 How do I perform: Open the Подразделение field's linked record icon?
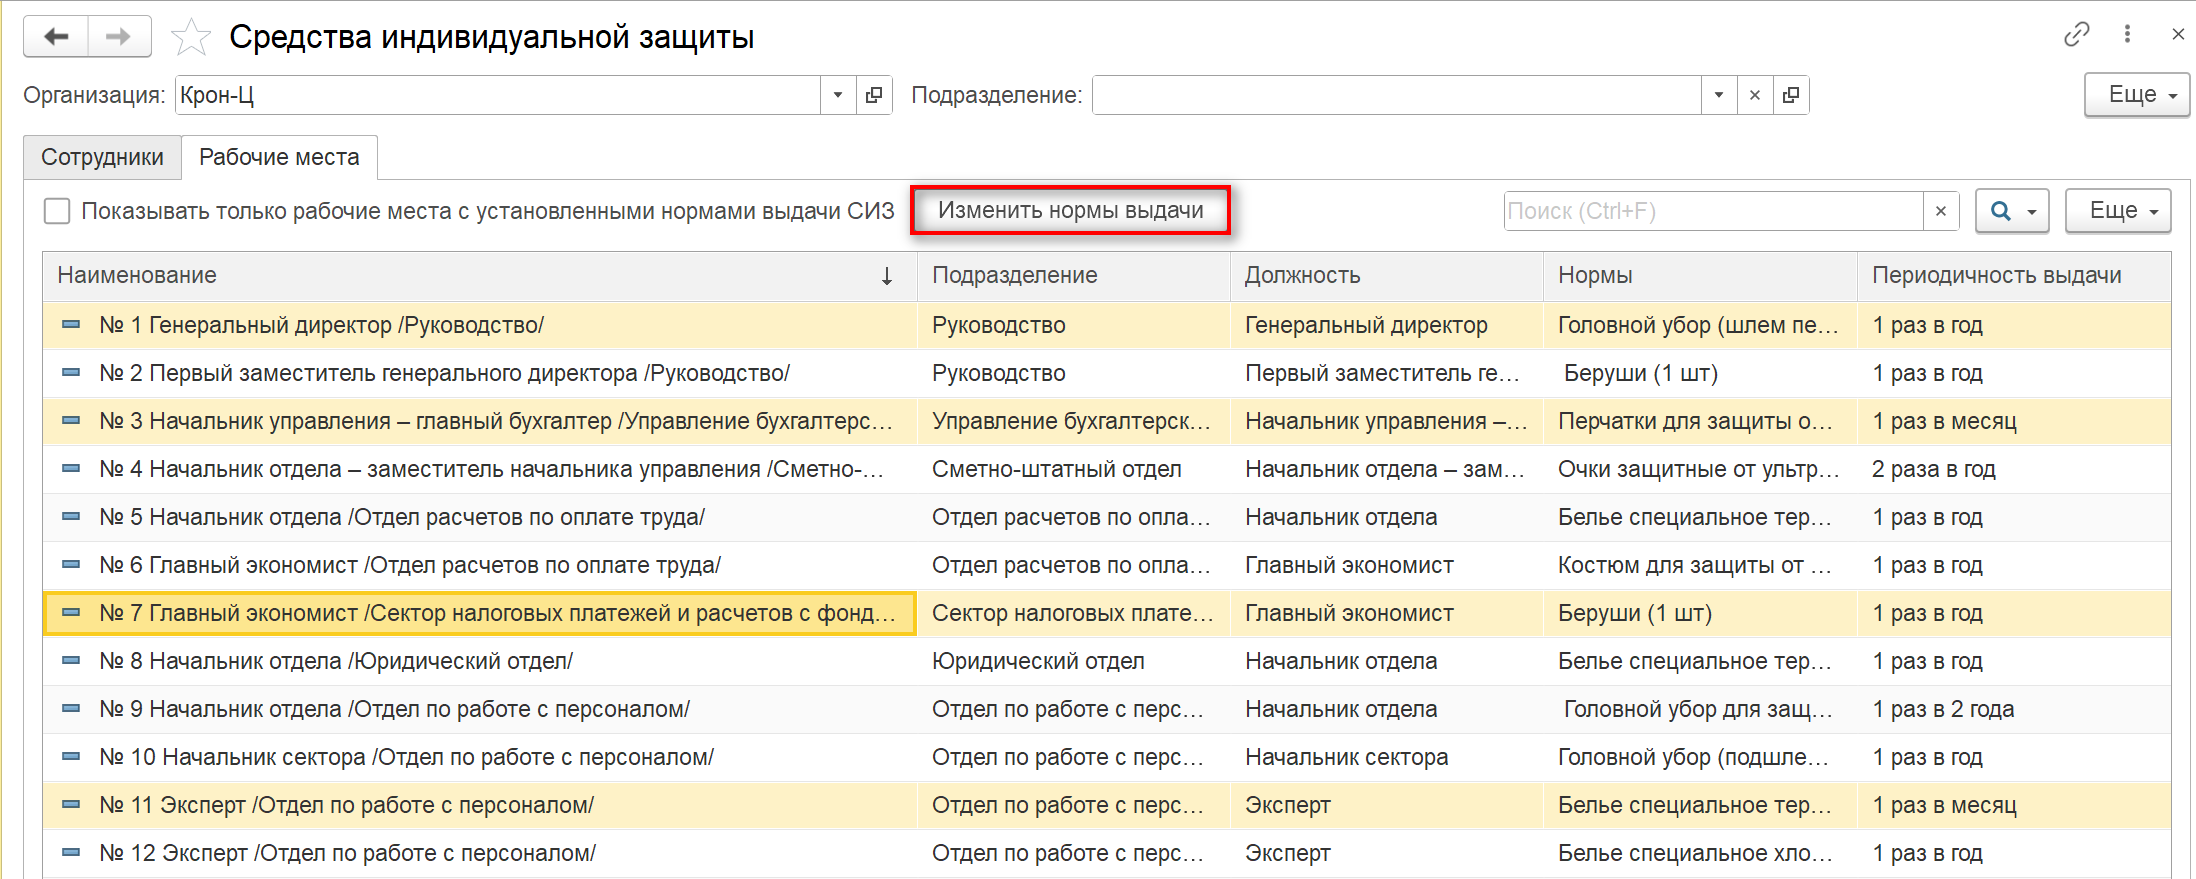pyautogui.click(x=1791, y=95)
